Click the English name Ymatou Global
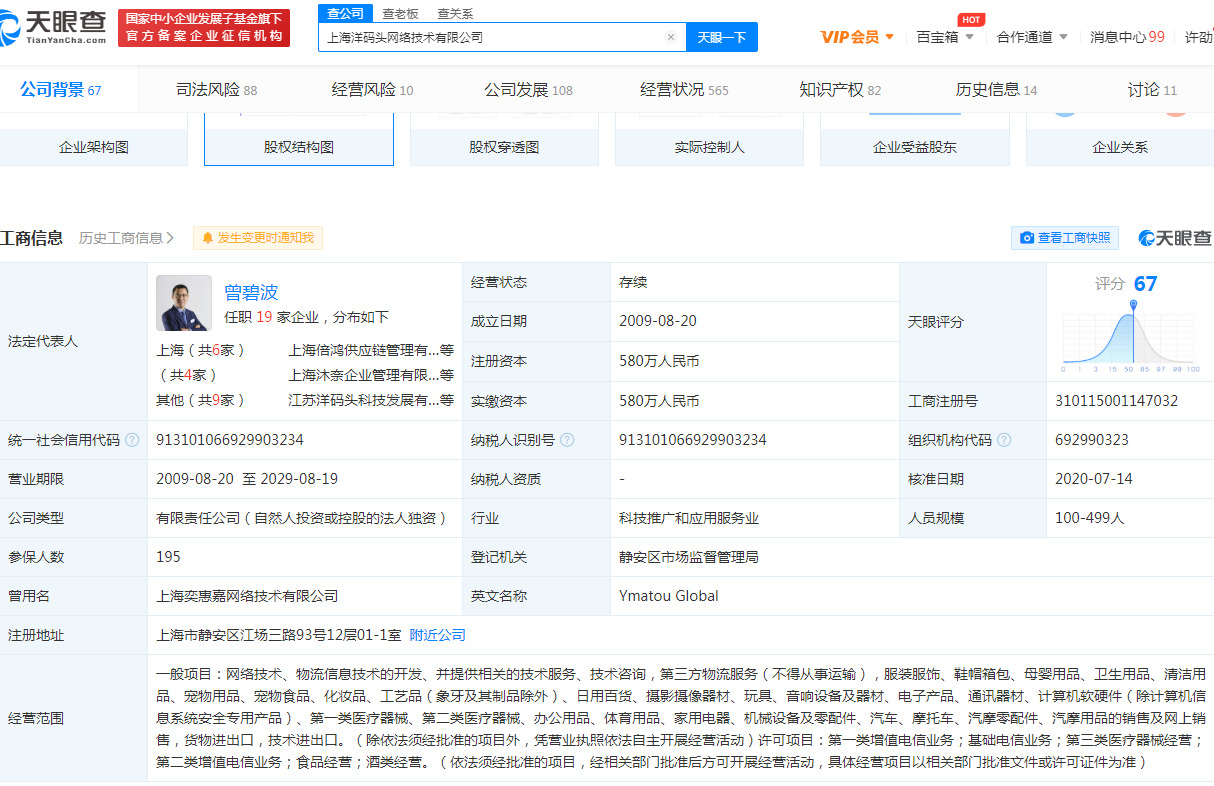 click(x=669, y=596)
